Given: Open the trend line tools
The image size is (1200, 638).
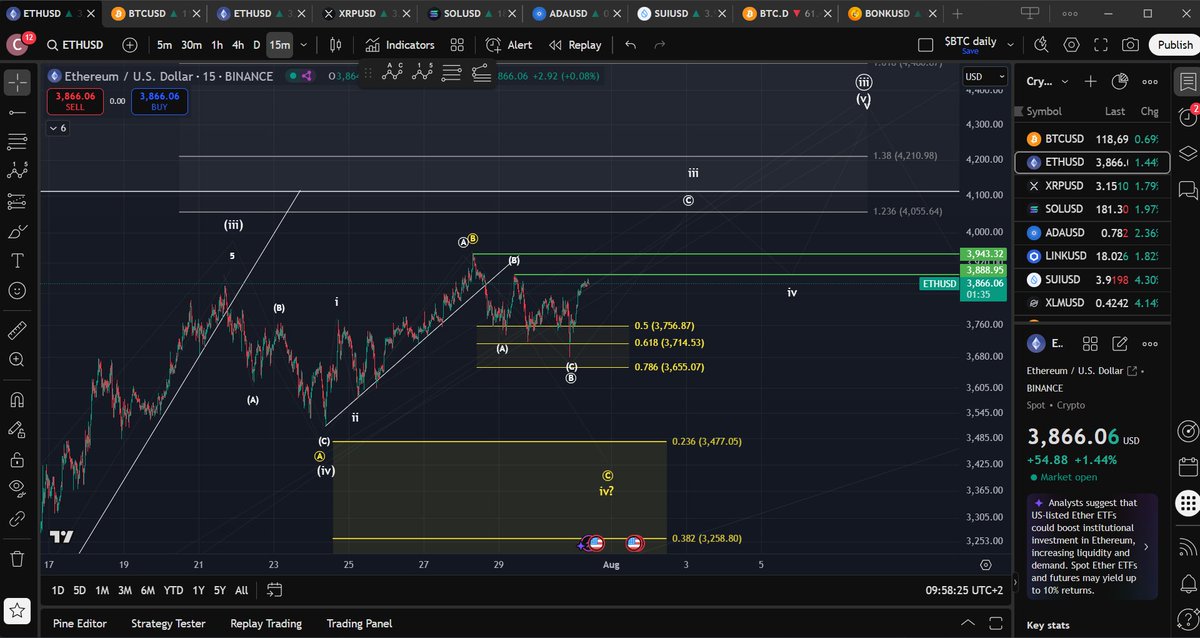Looking at the screenshot, I should point(17,113).
